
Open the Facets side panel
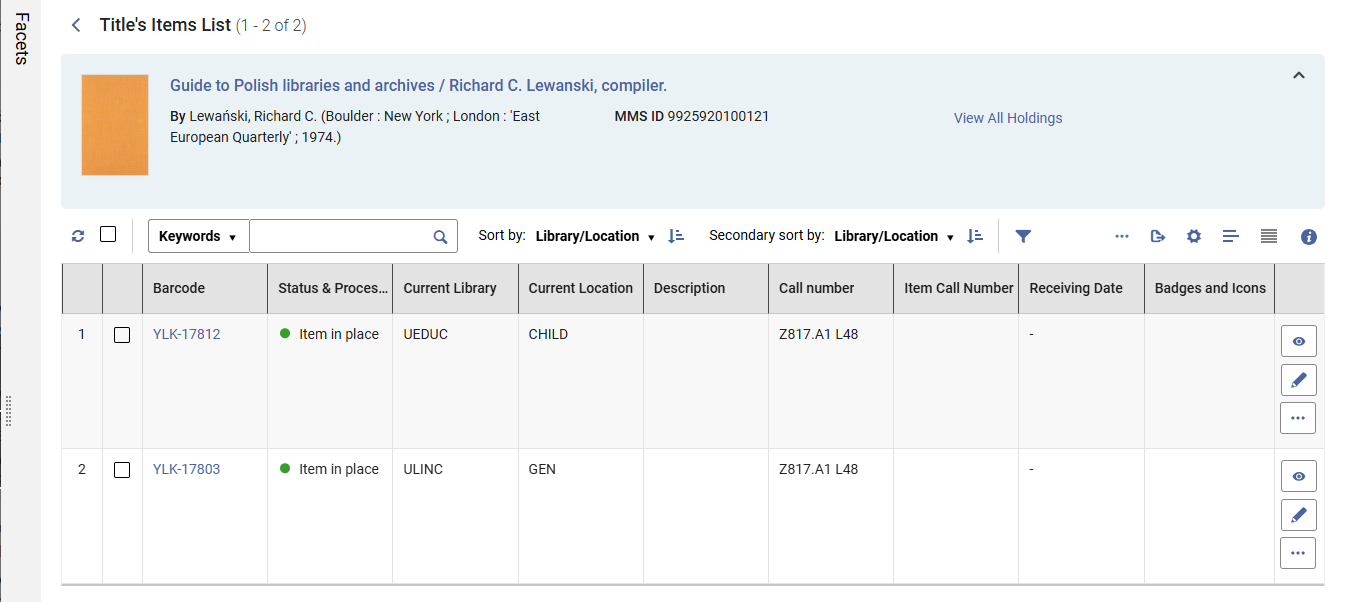pyautogui.click(x=21, y=39)
